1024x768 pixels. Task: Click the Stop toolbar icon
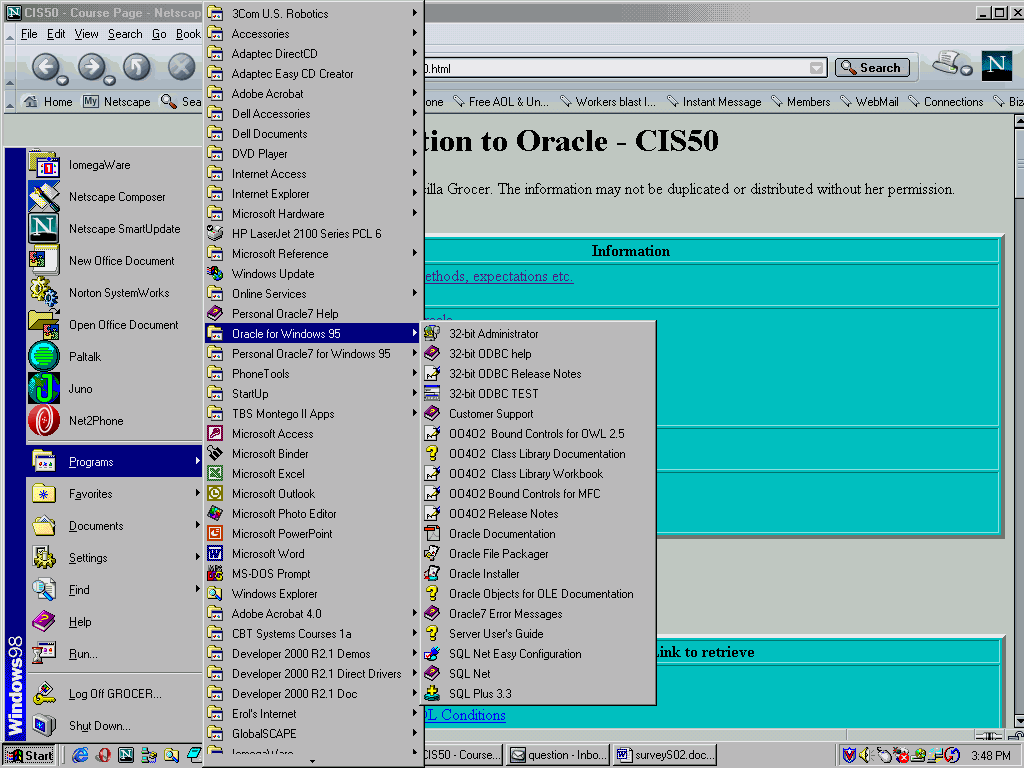pos(182,67)
